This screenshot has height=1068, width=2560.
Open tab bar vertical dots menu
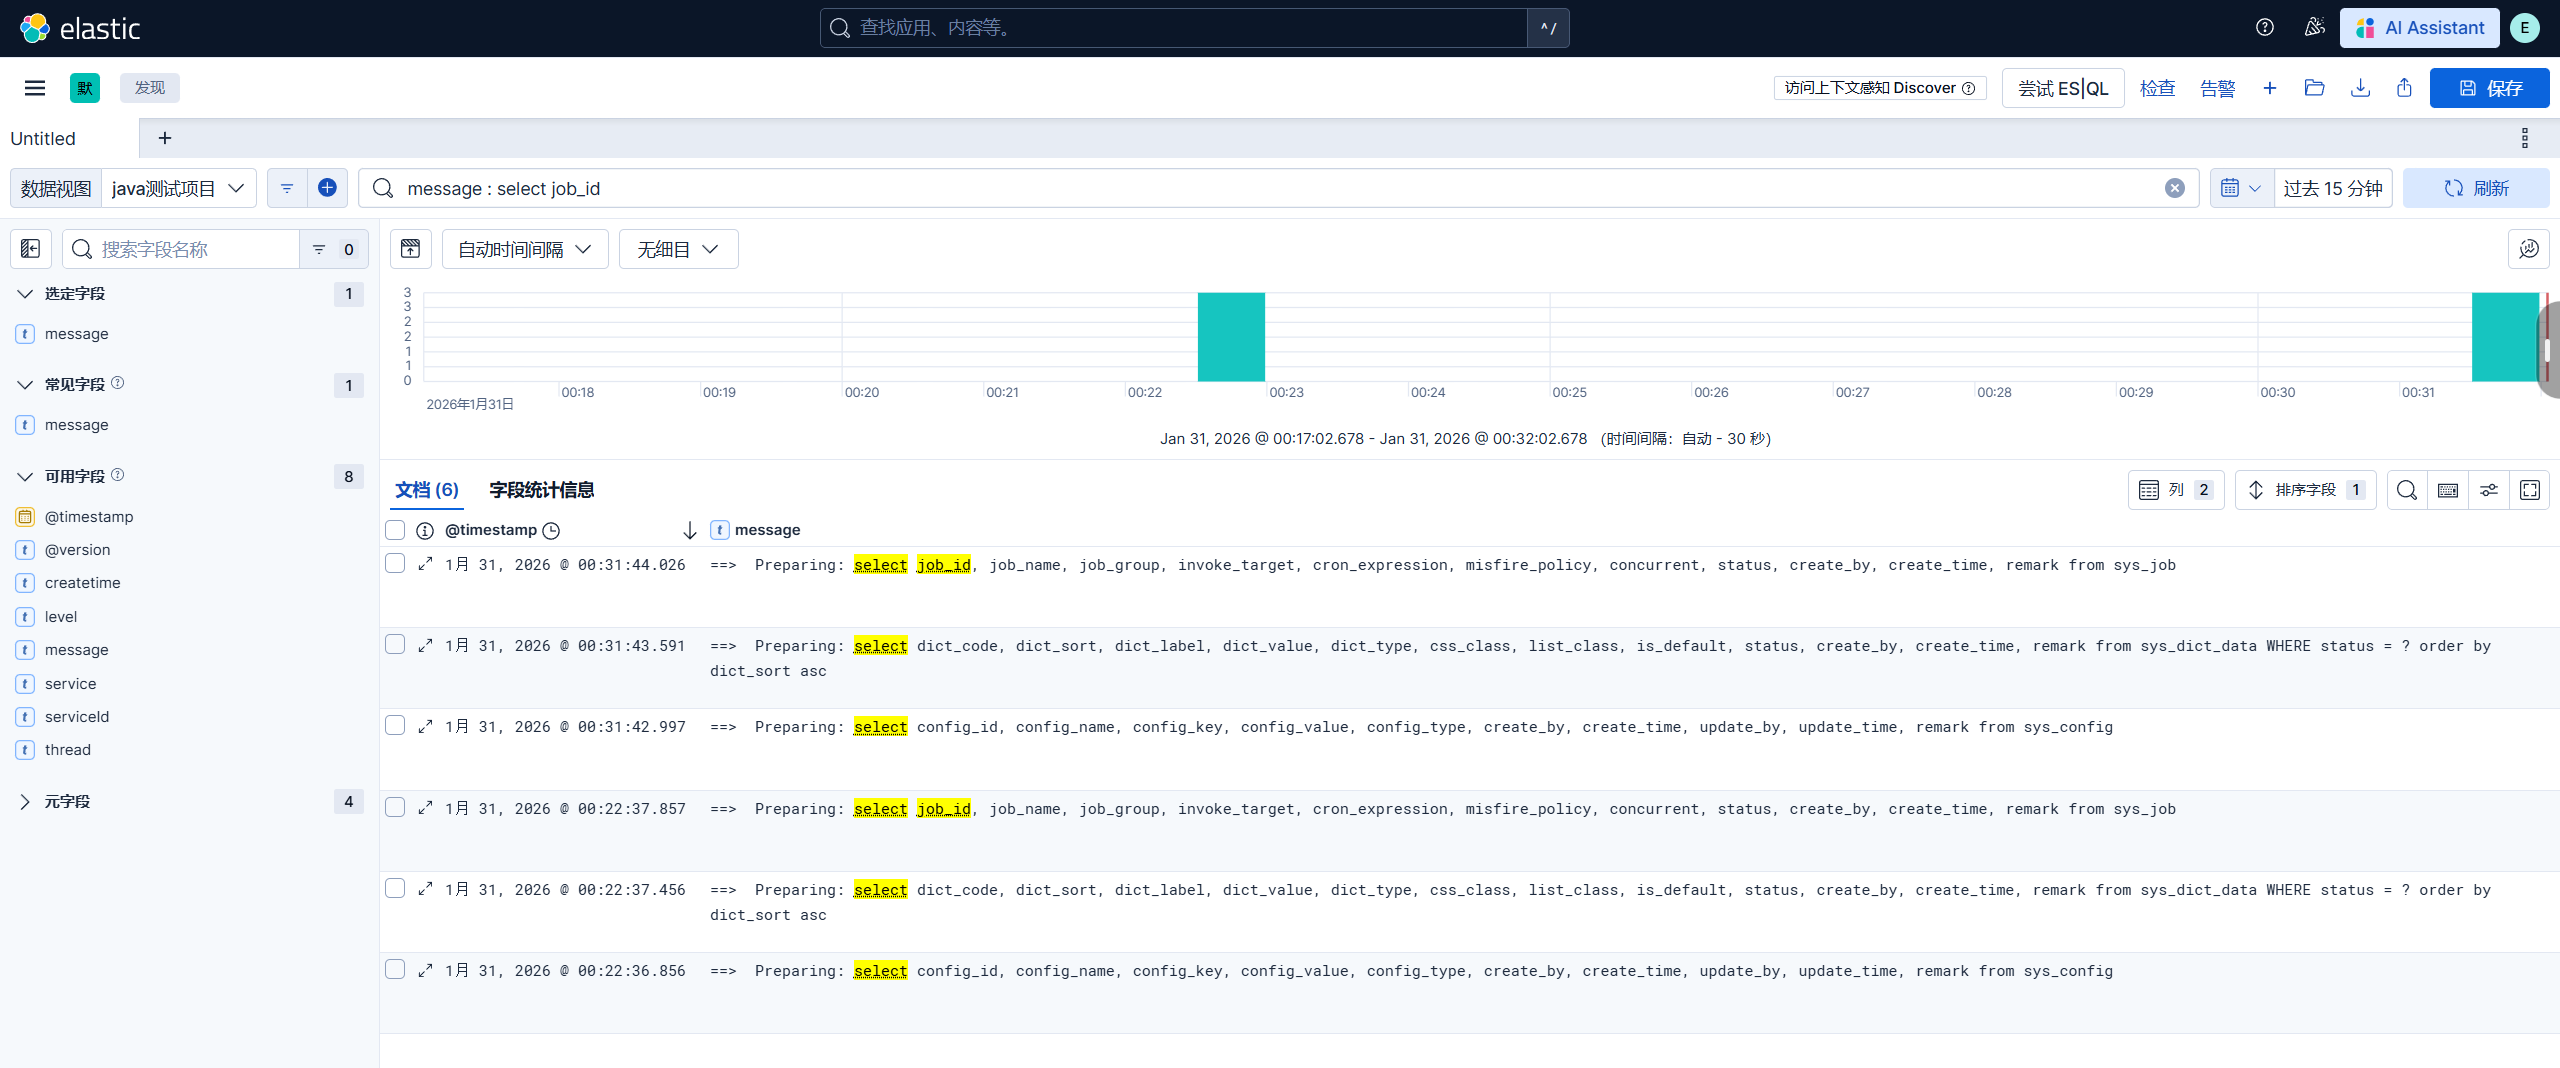point(2525,138)
